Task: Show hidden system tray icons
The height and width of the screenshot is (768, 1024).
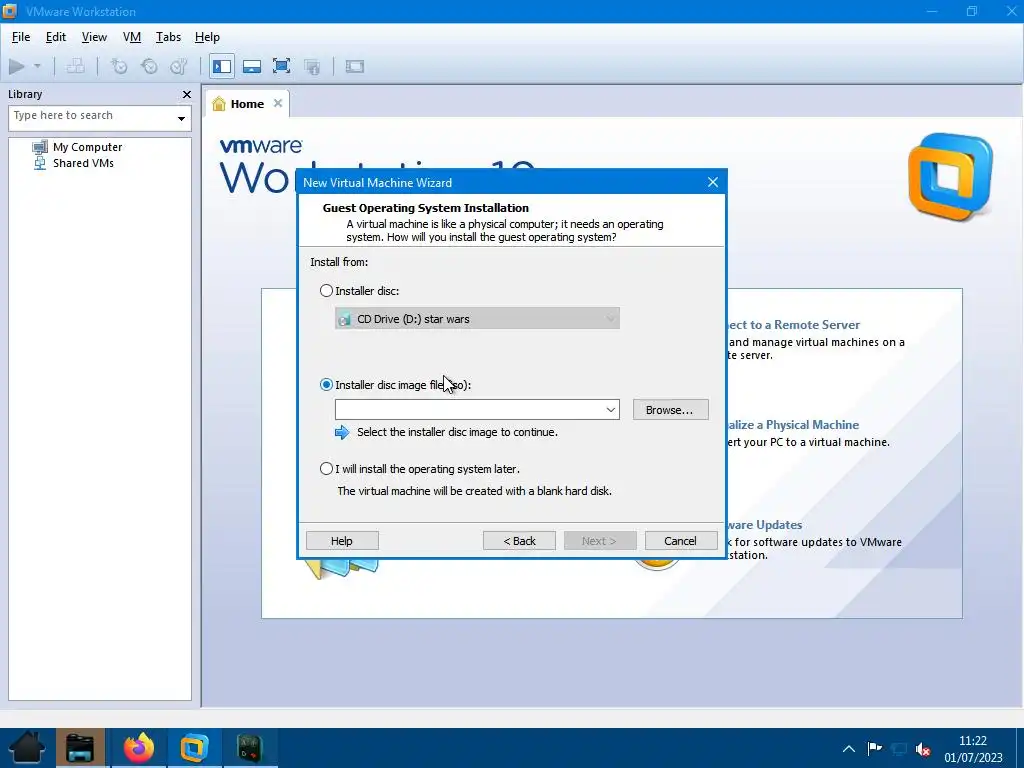Action: [848, 748]
